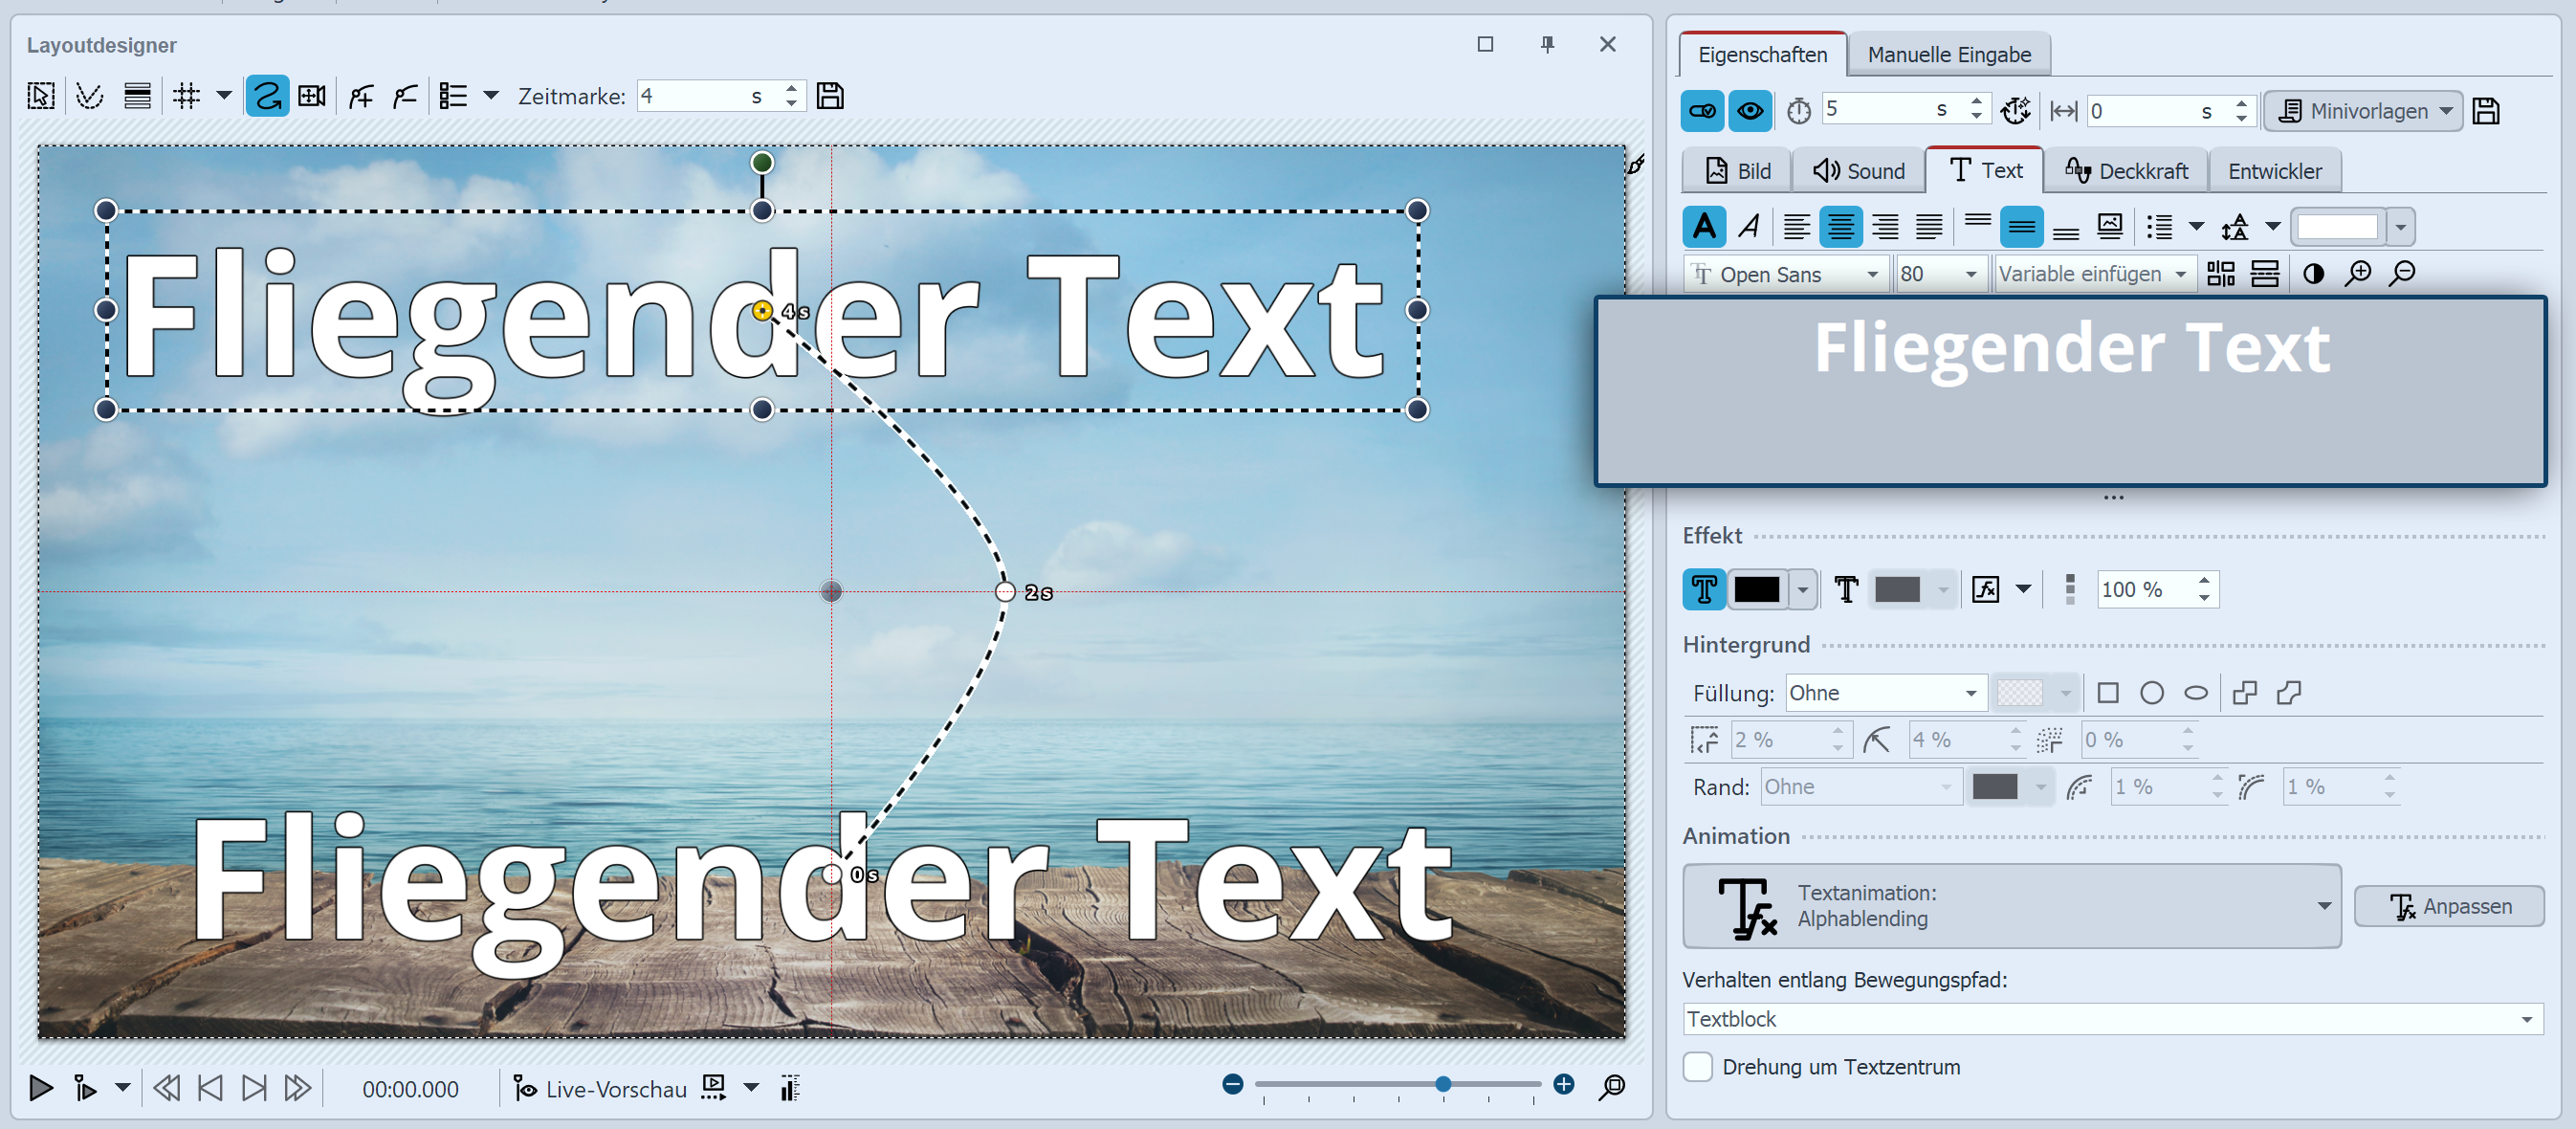Click the text center alignment icon
The image size is (2576, 1129).
coord(1829,227)
